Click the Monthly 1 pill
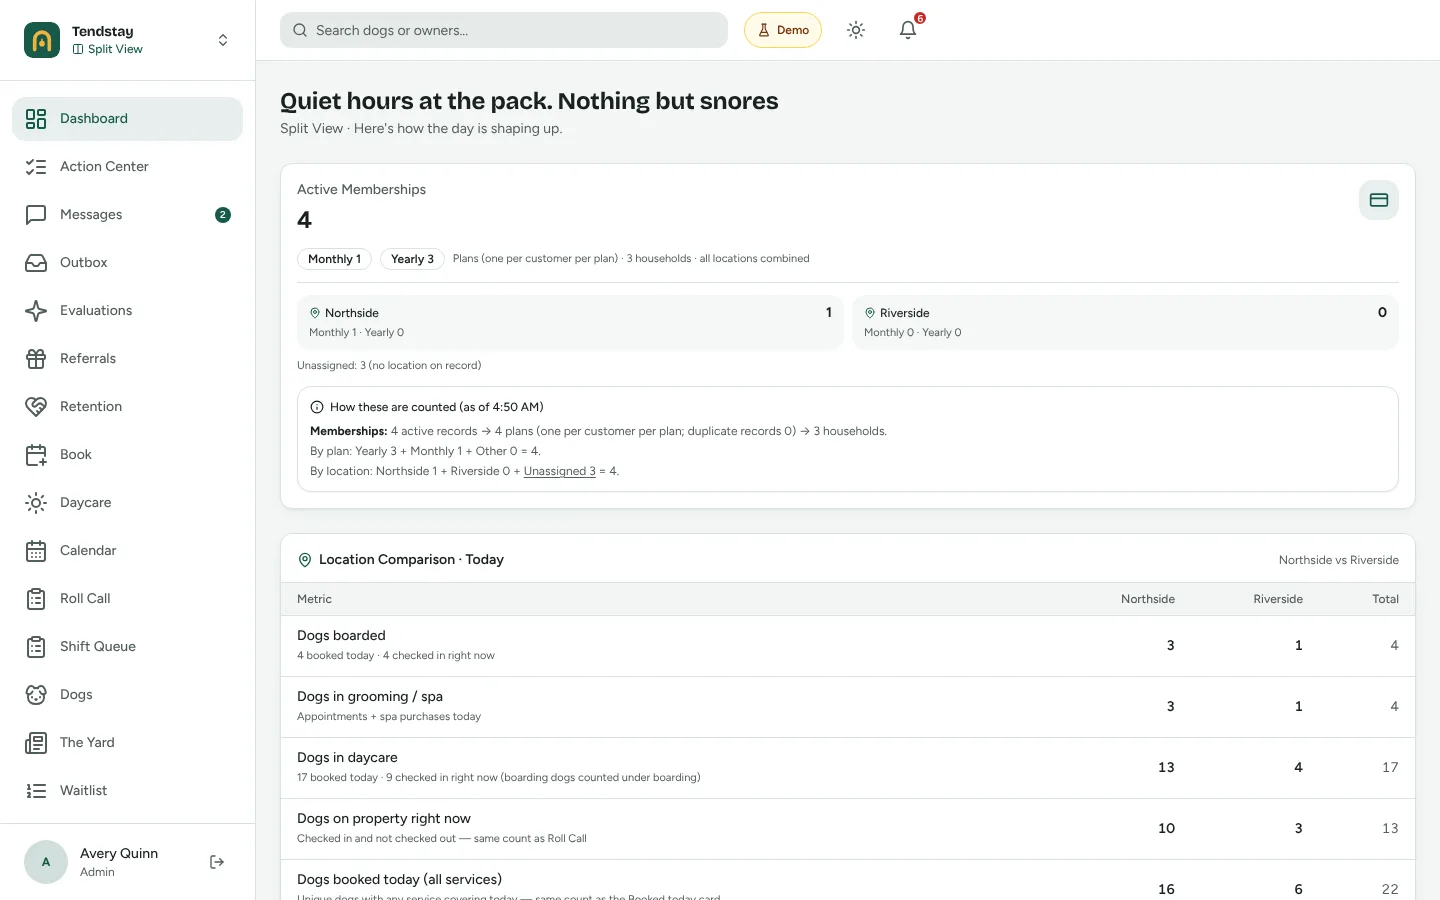The image size is (1440, 900). point(334,259)
